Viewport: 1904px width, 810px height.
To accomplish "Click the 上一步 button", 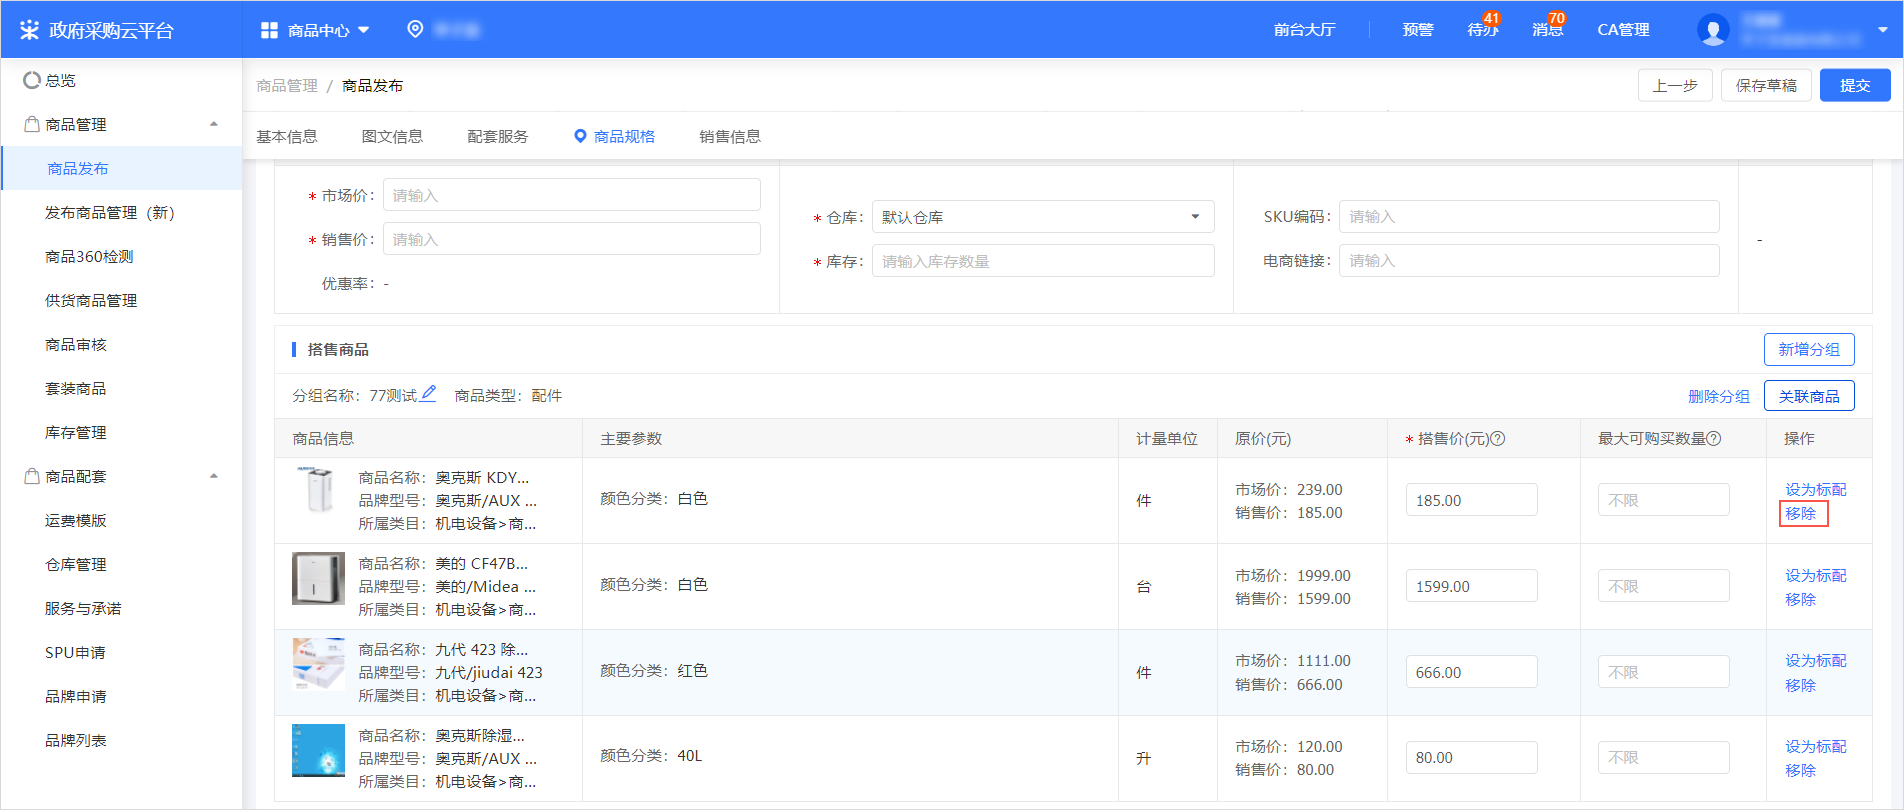I will (1675, 85).
